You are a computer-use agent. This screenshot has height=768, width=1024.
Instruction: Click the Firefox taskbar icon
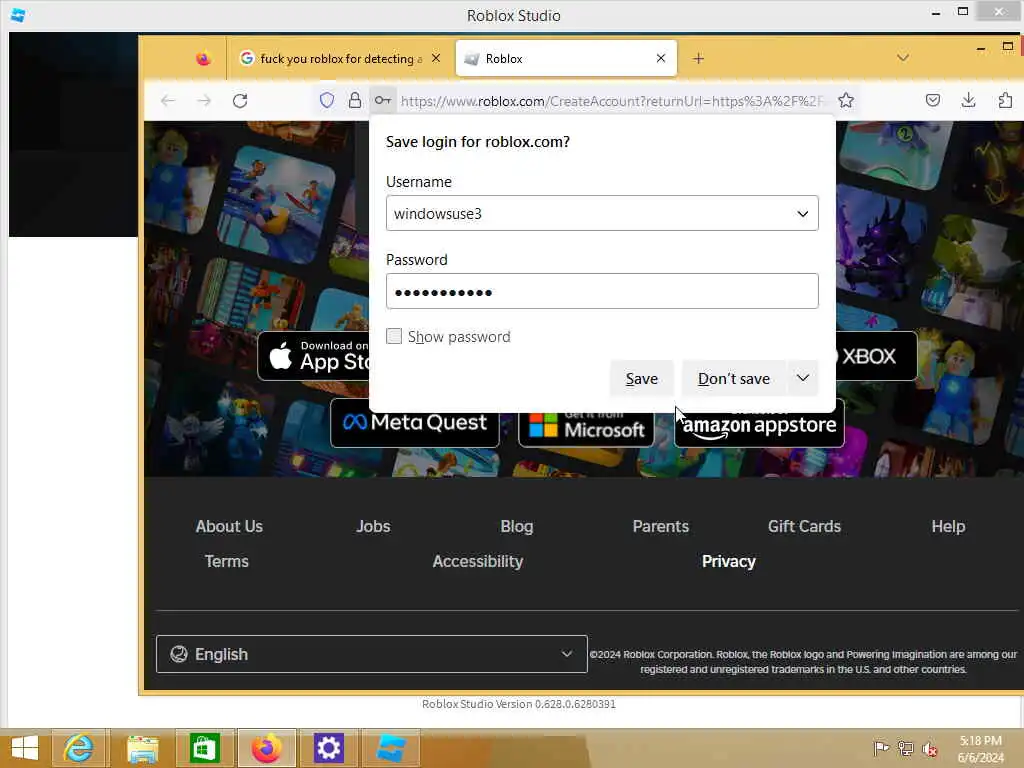click(x=266, y=748)
